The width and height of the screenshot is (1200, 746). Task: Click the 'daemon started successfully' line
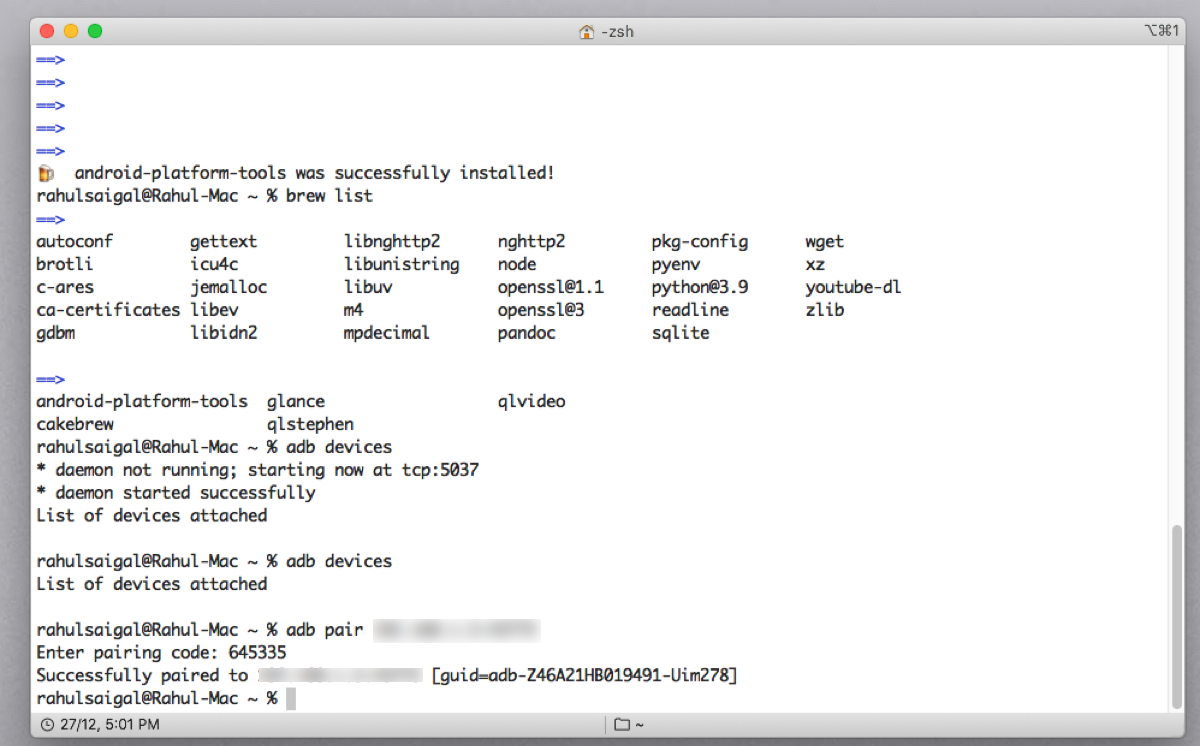pyautogui.click(x=176, y=493)
